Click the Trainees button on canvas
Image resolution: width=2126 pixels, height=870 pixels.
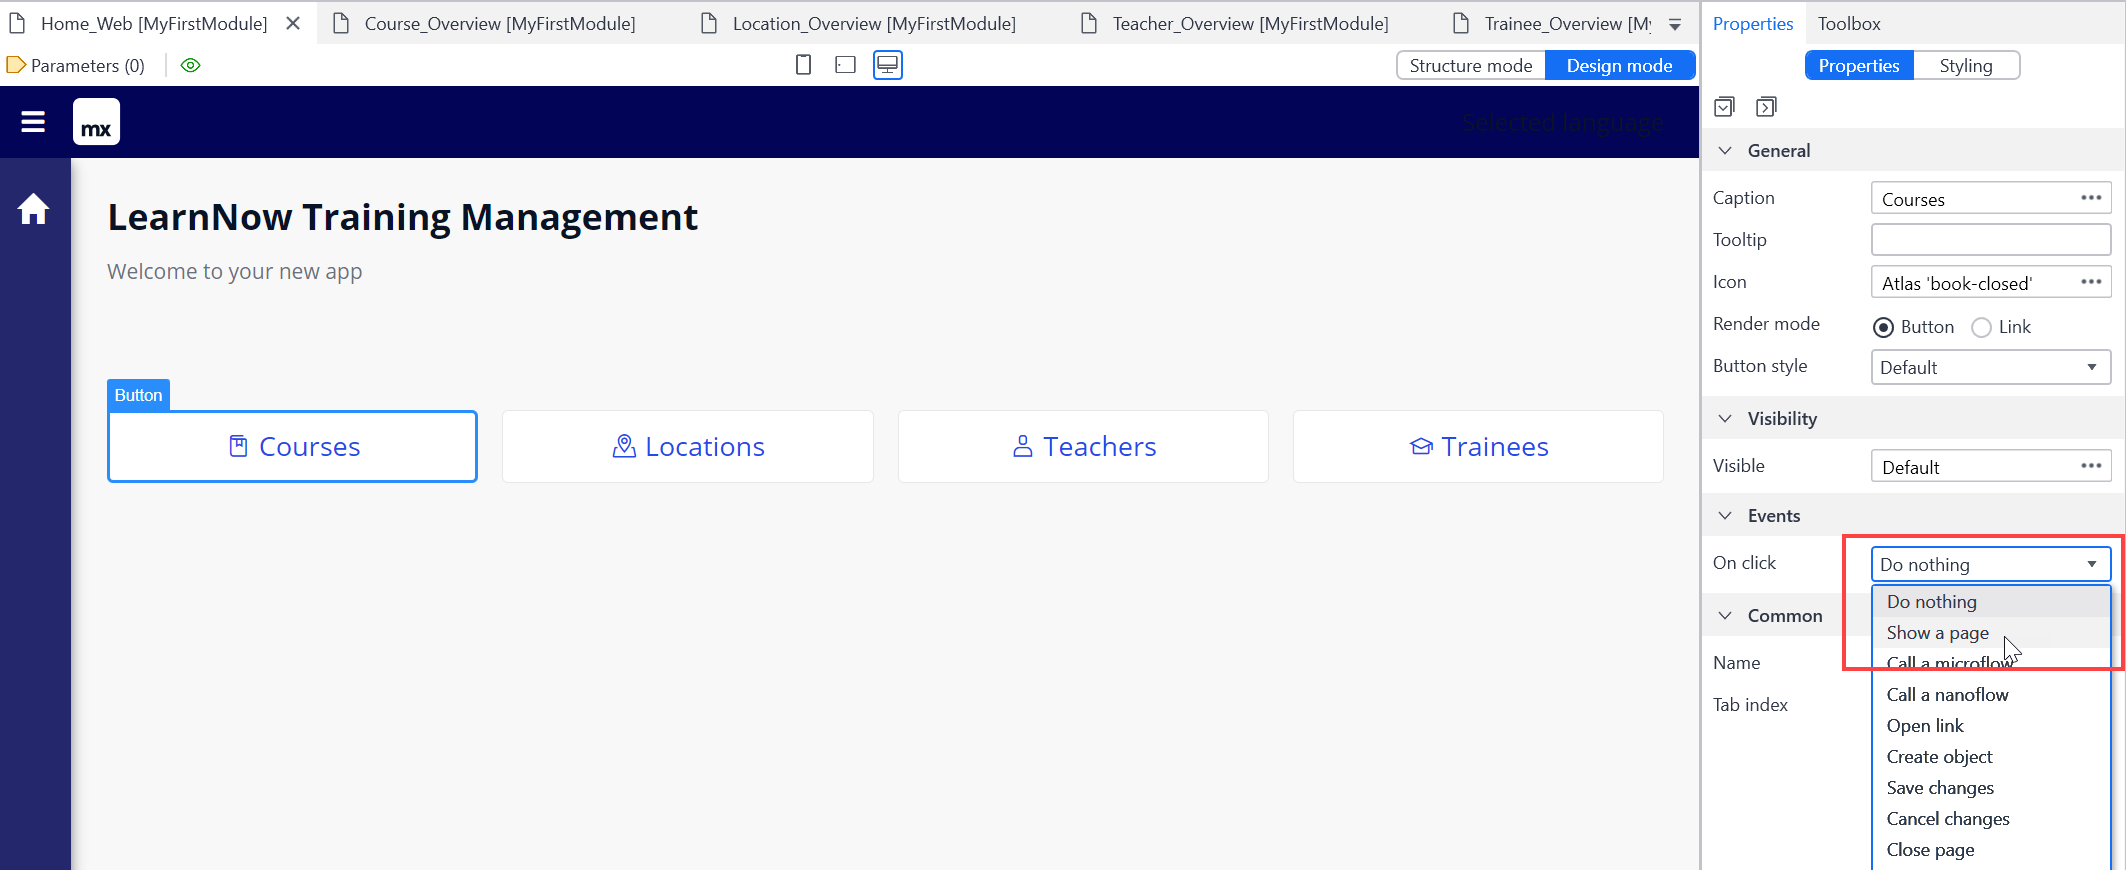point(1478,447)
